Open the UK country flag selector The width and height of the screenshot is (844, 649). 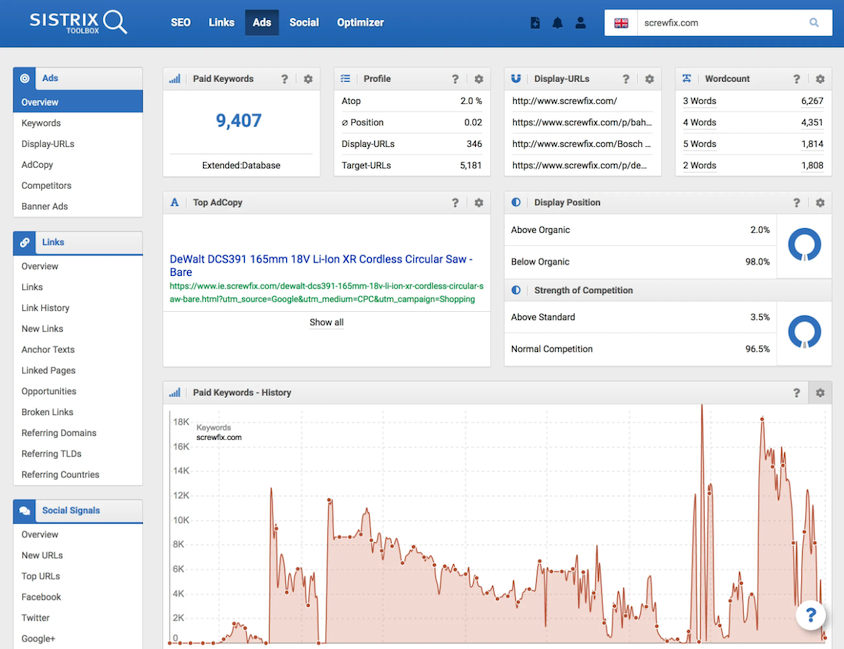tap(621, 23)
